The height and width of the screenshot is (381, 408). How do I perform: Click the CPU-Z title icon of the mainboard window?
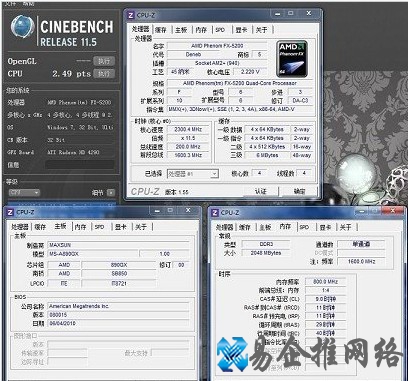(10, 212)
